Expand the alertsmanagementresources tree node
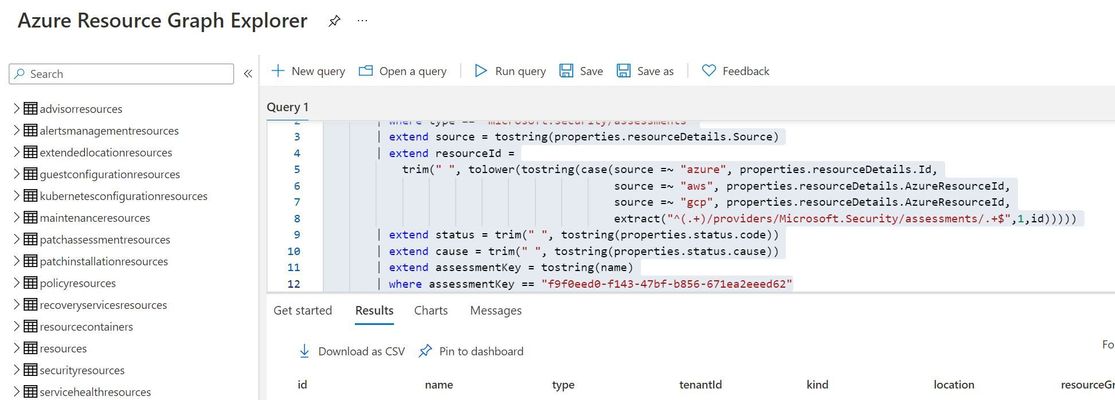Image resolution: width=1115 pixels, height=400 pixels. click(17, 131)
